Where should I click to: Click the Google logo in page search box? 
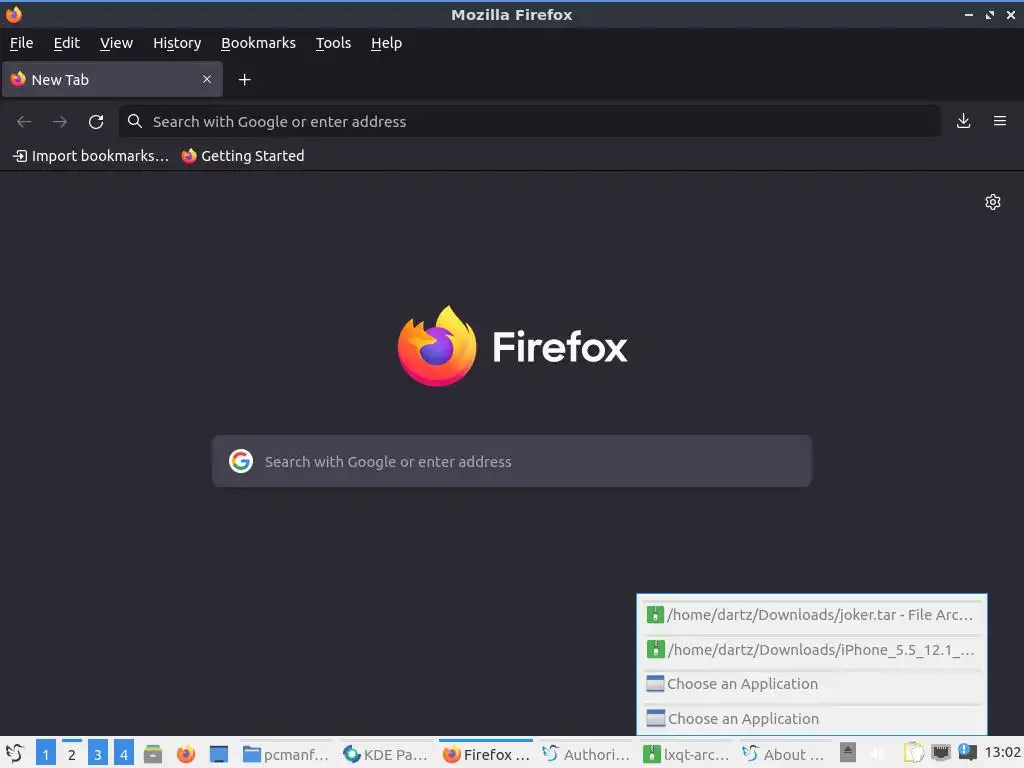(x=241, y=461)
